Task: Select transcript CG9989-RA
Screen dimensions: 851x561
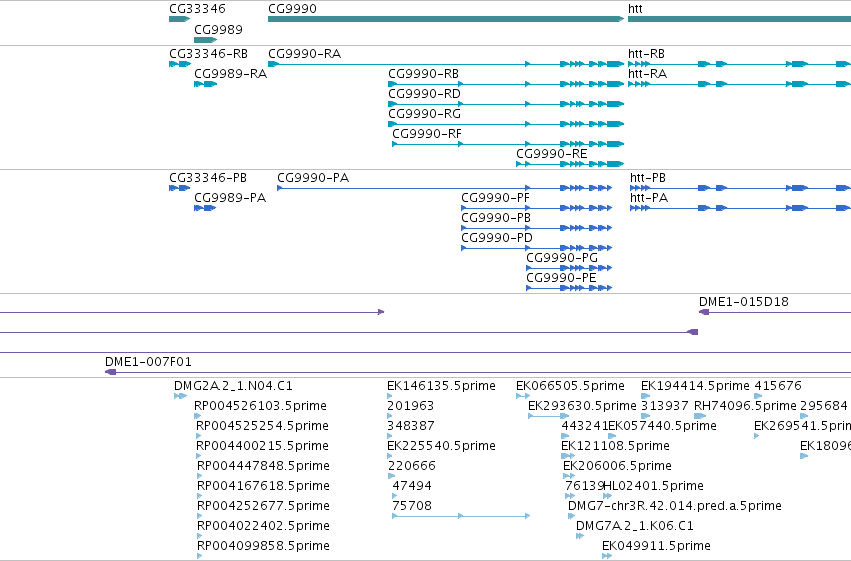Action: [x=231, y=74]
